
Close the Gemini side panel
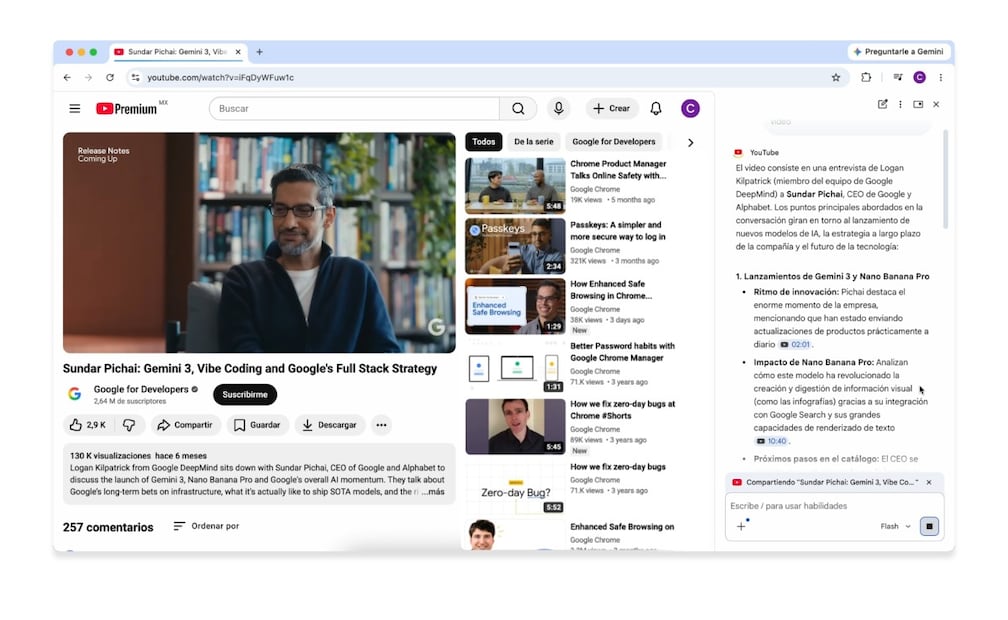936,104
